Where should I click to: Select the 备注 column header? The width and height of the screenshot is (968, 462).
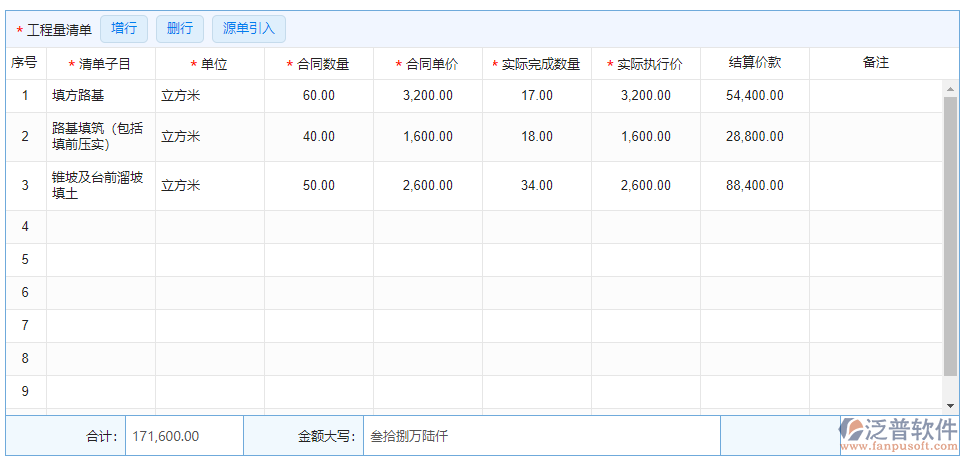pyautogui.click(x=875, y=63)
